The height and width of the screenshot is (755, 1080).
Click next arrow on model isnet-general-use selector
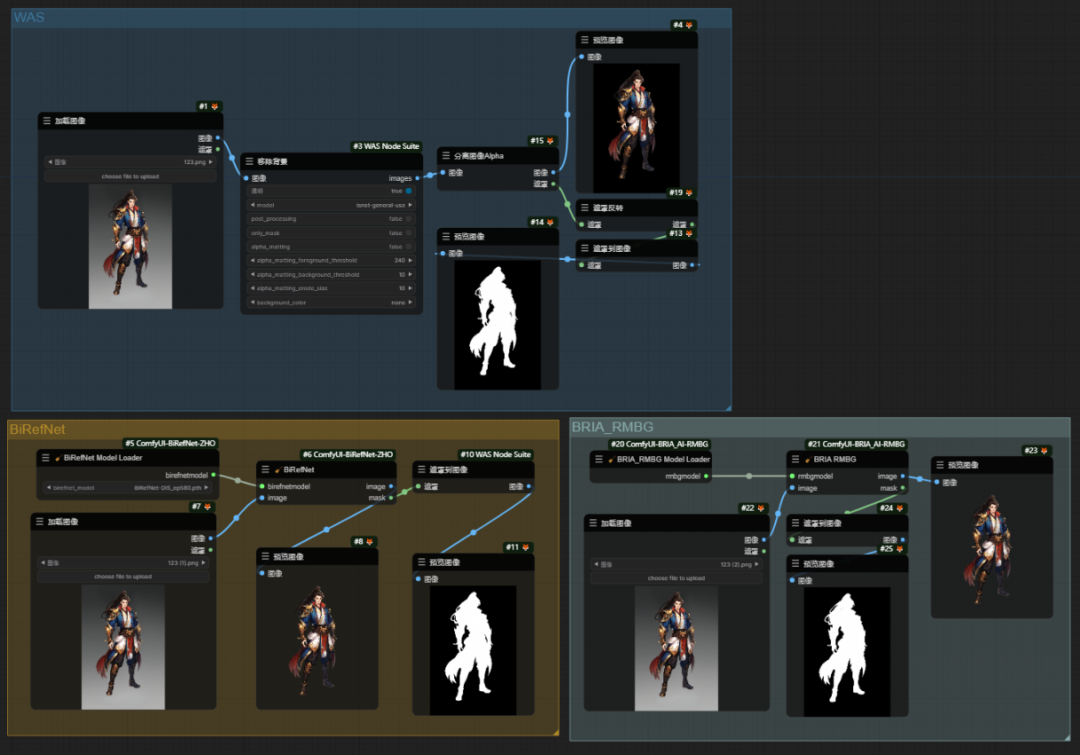(x=411, y=205)
